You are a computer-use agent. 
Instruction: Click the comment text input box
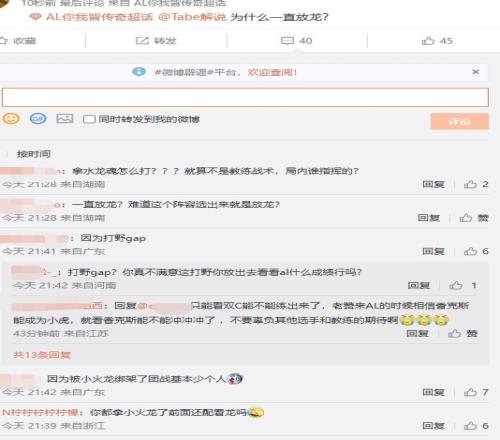coord(245,97)
